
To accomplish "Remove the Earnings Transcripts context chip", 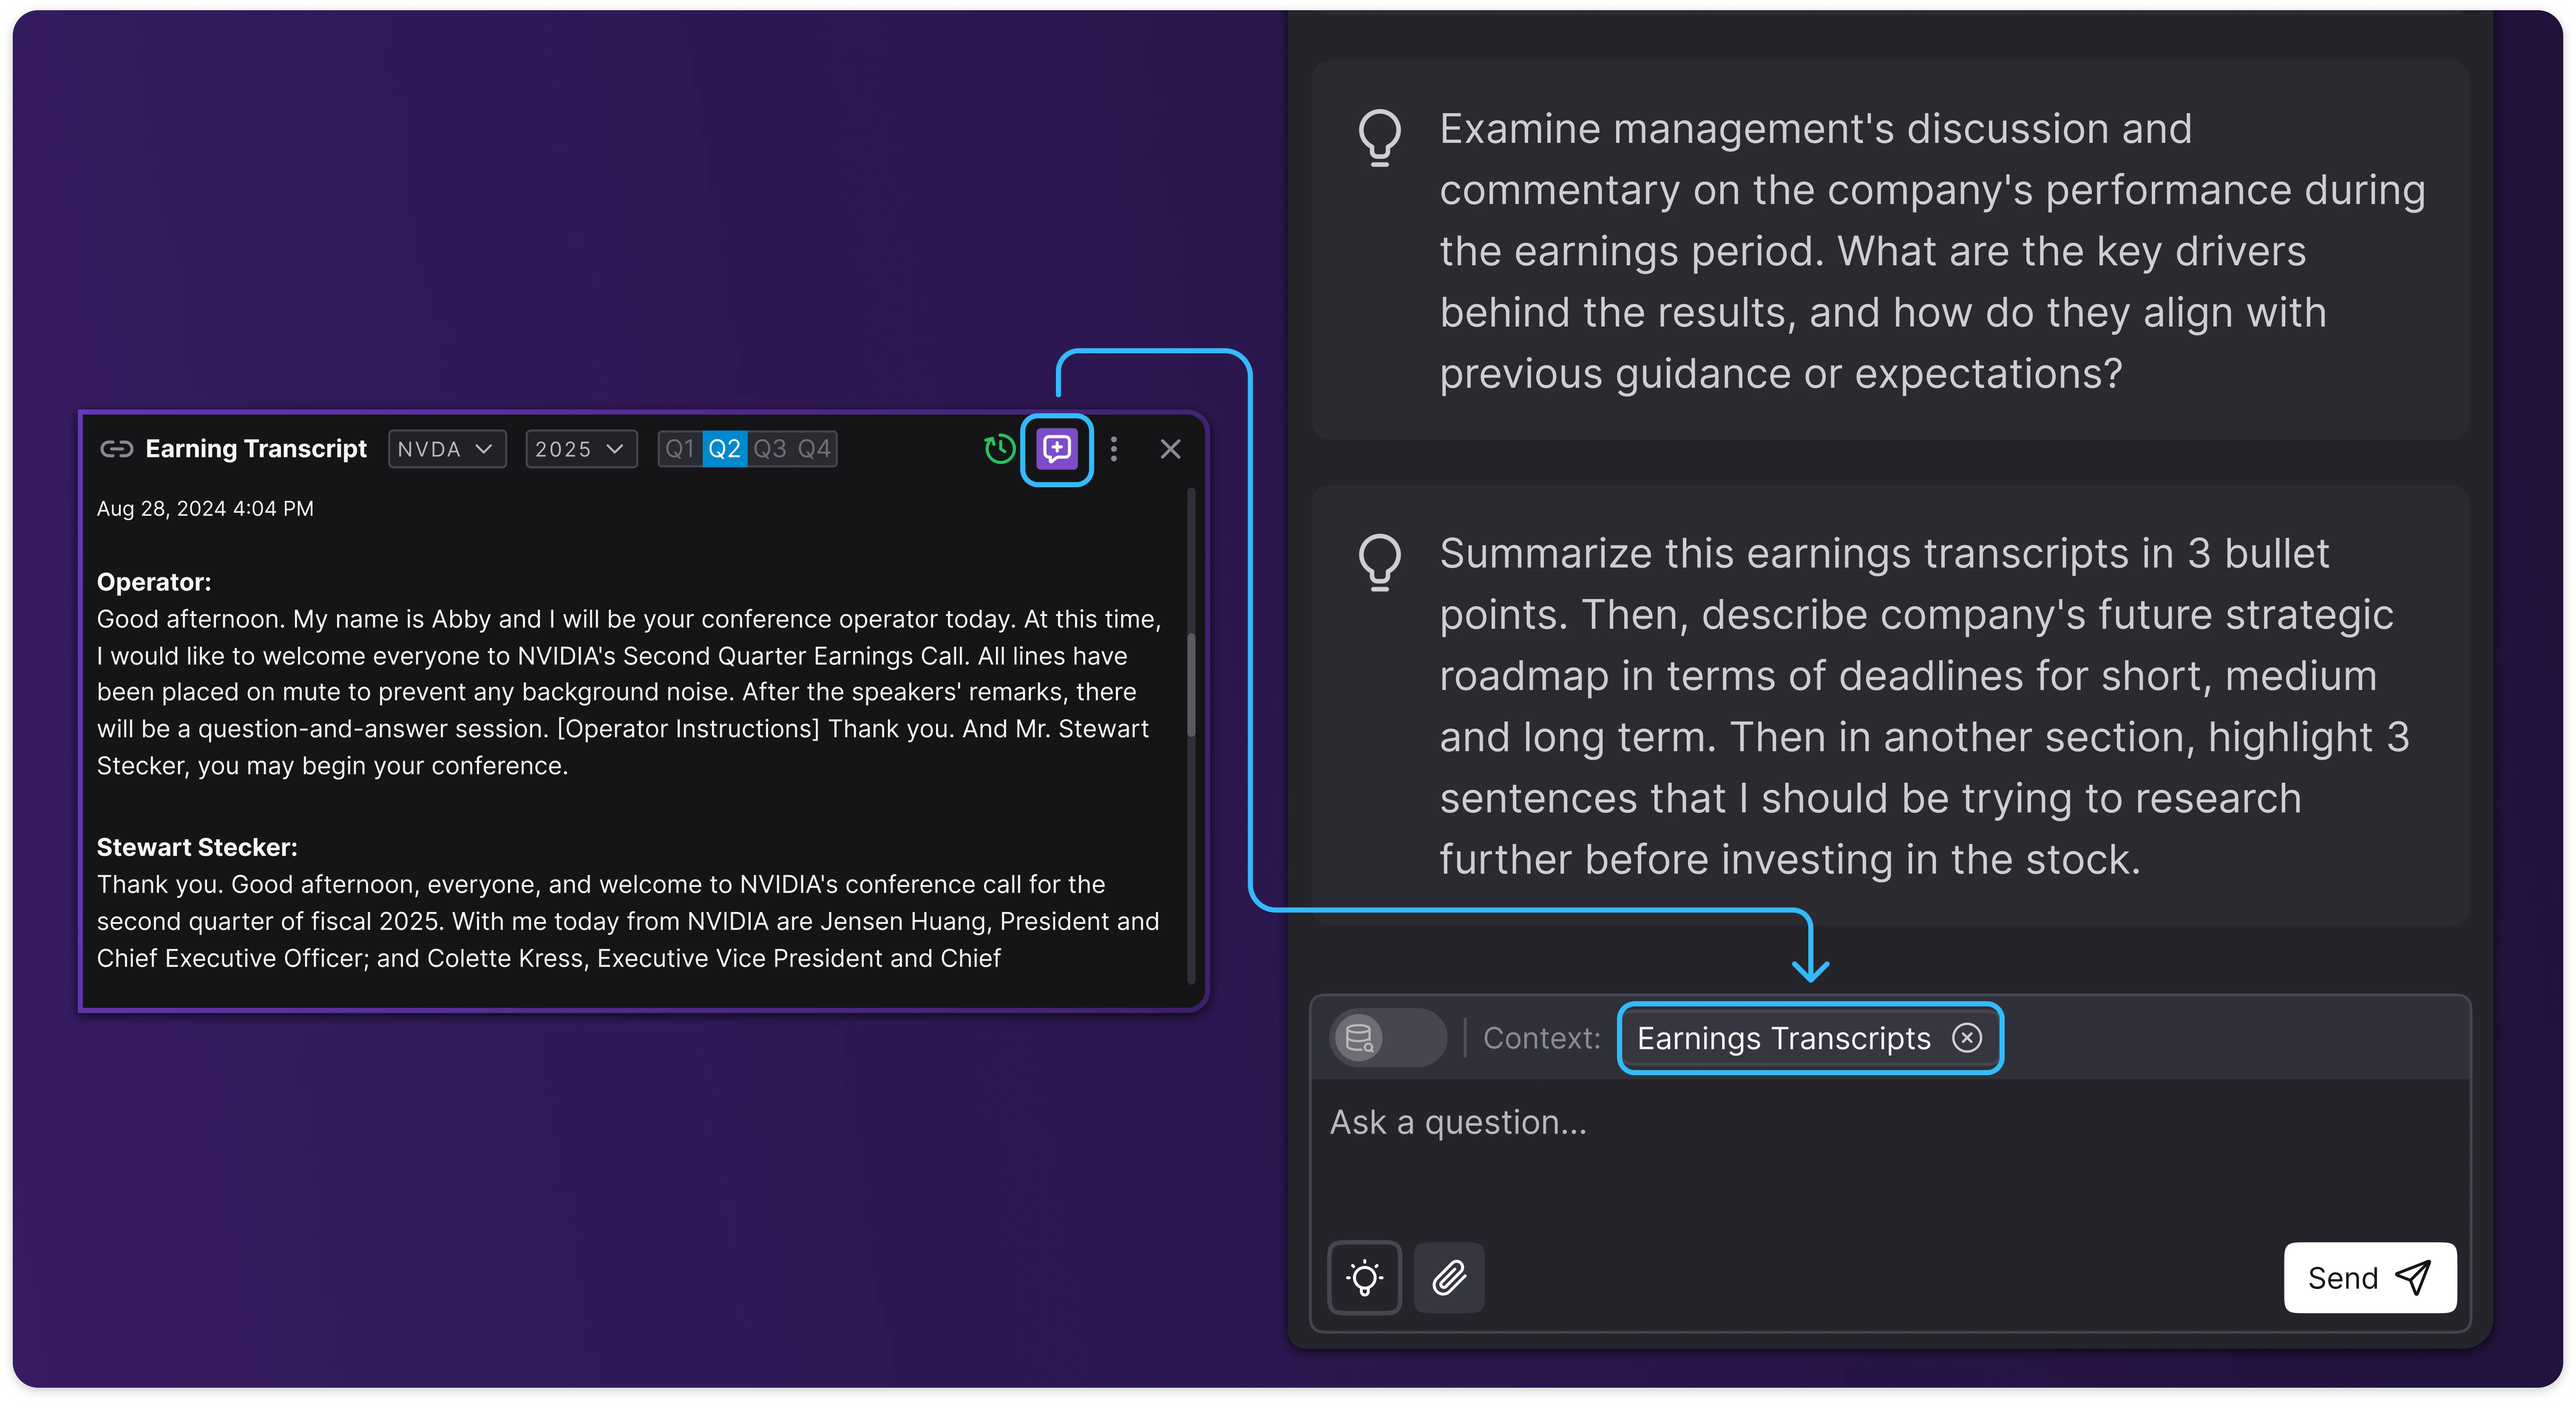I will (x=1966, y=1038).
